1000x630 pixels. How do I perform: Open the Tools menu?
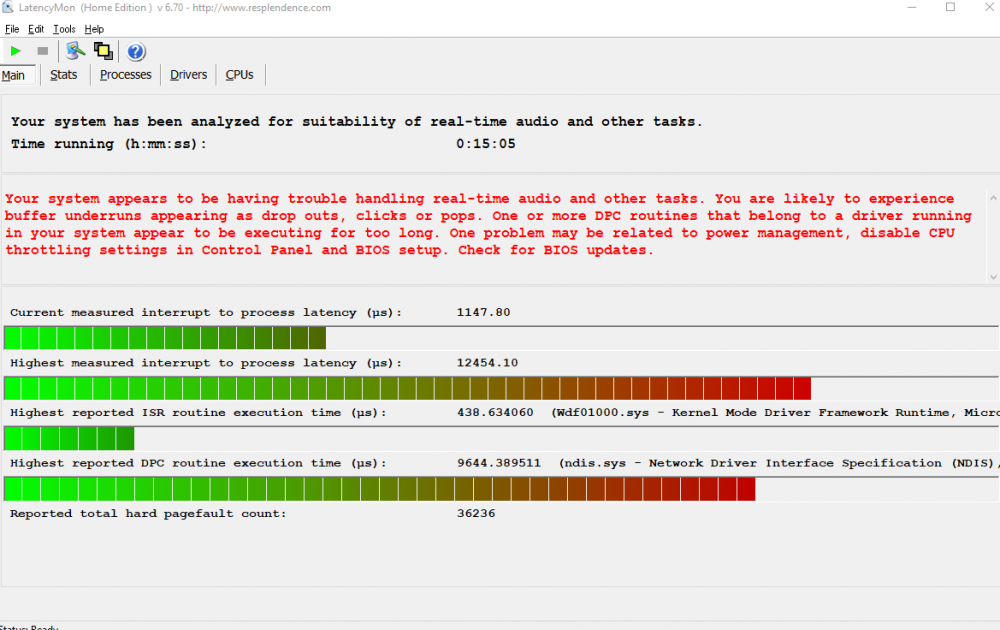point(64,29)
